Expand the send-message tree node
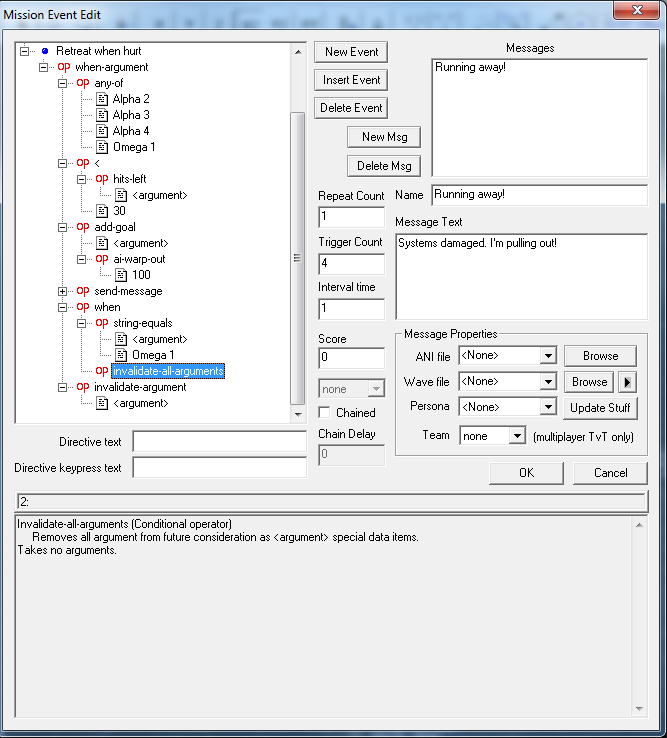Viewport: 667px width, 738px height. point(63,291)
